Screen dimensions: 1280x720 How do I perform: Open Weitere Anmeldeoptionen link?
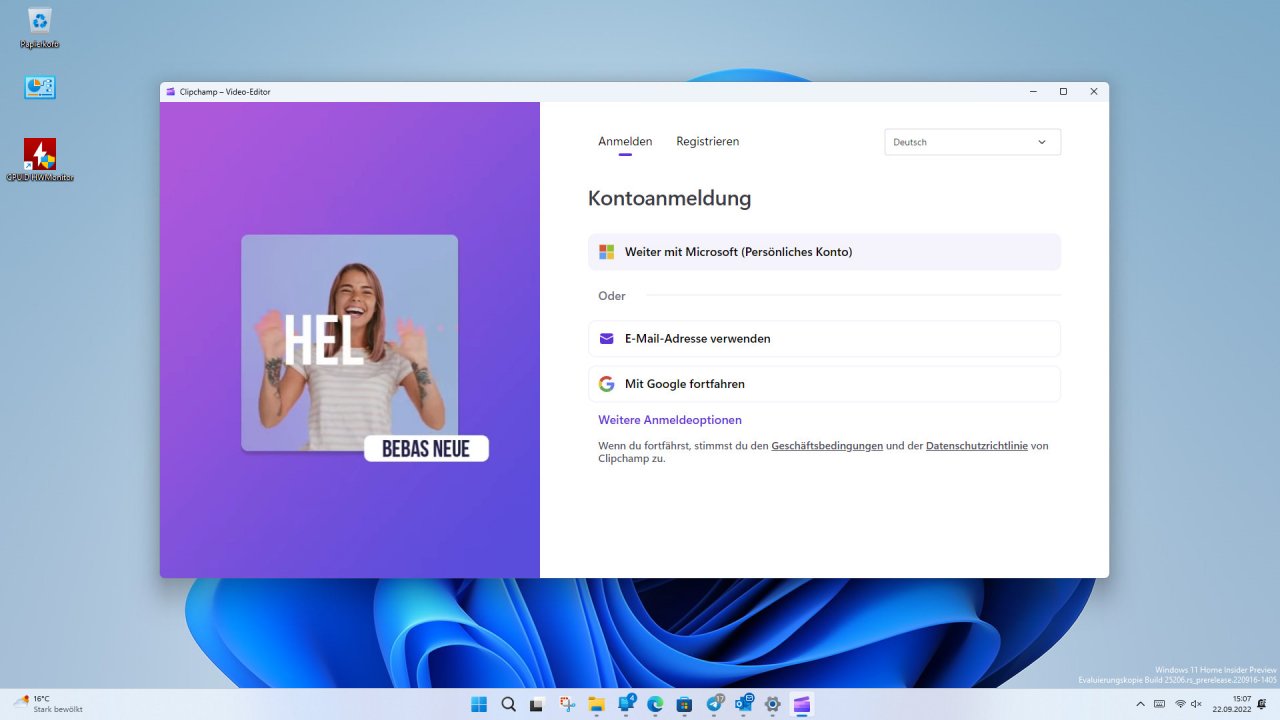[670, 420]
